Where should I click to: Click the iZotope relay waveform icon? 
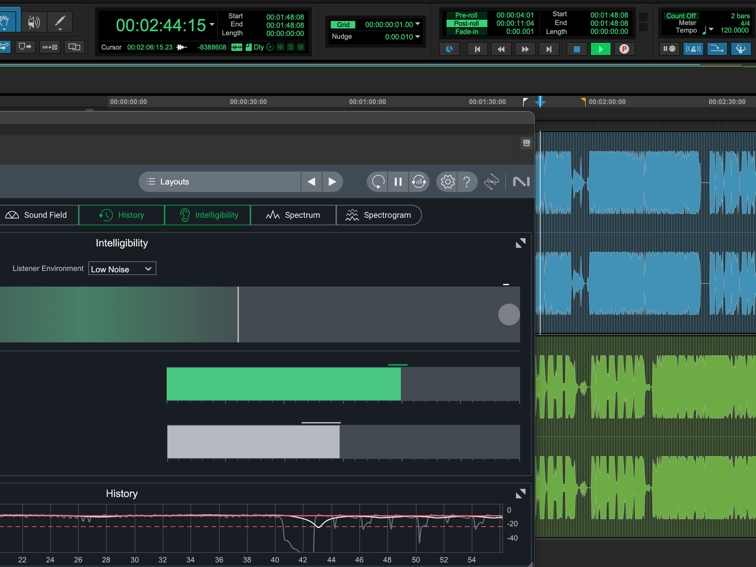coord(491,182)
